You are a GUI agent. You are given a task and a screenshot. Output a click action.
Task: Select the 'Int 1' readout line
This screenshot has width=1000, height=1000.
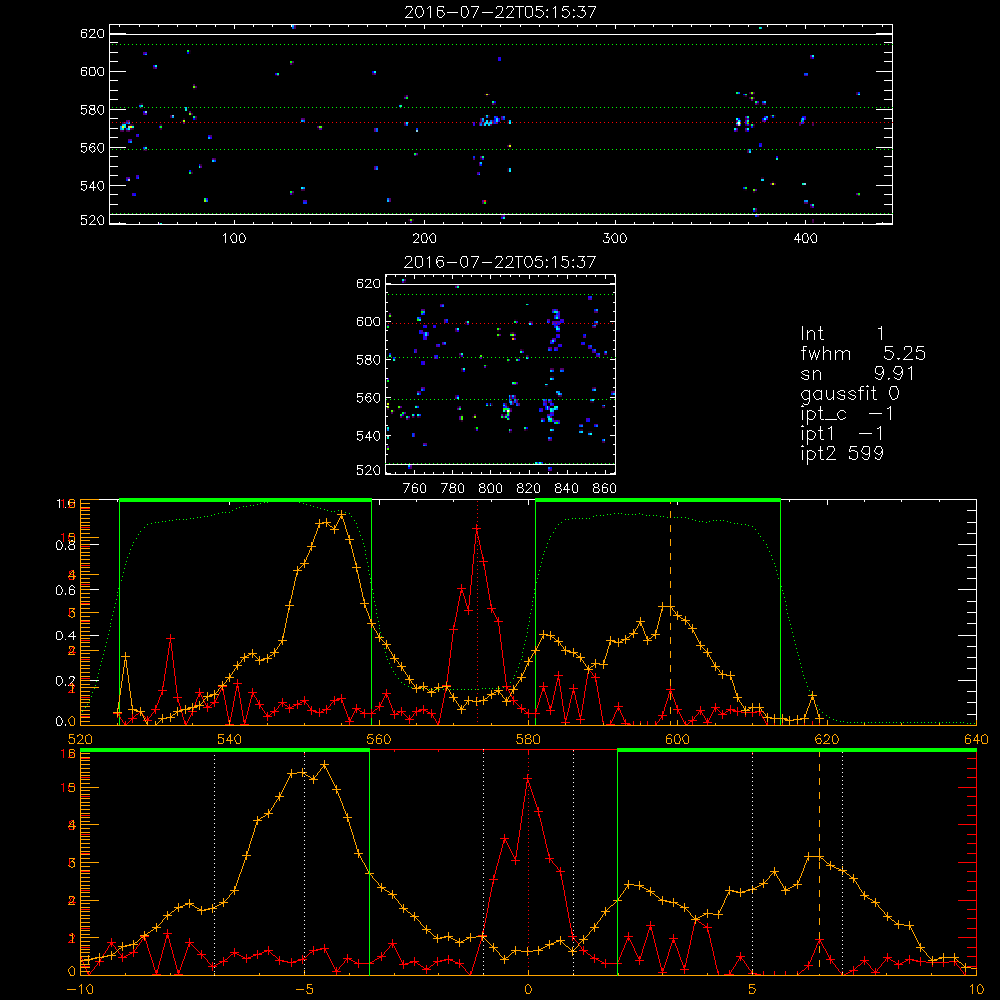(x=842, y=334)
